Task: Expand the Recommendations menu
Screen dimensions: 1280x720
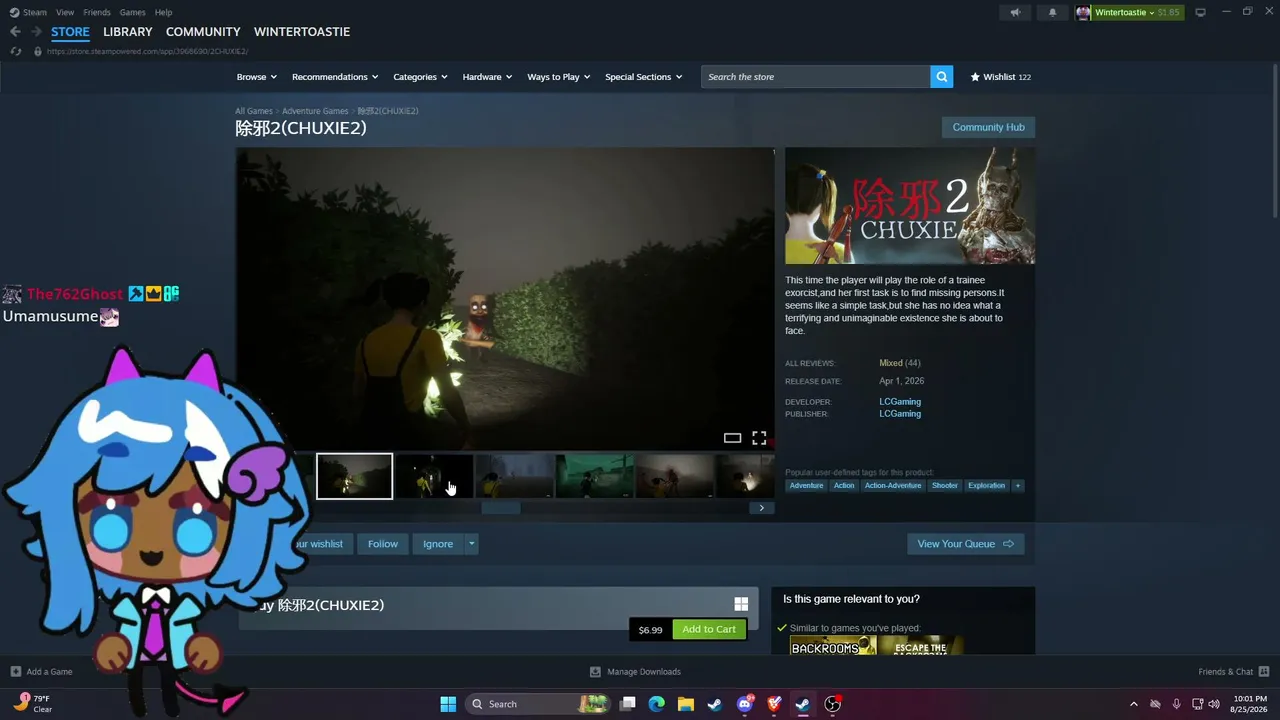Action: coord(335,77)
